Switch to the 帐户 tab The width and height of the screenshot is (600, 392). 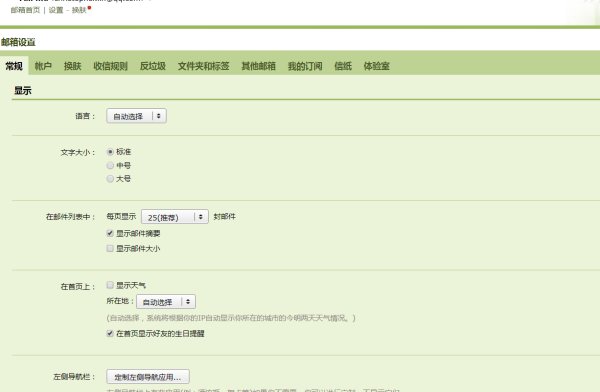click(43, 66)
